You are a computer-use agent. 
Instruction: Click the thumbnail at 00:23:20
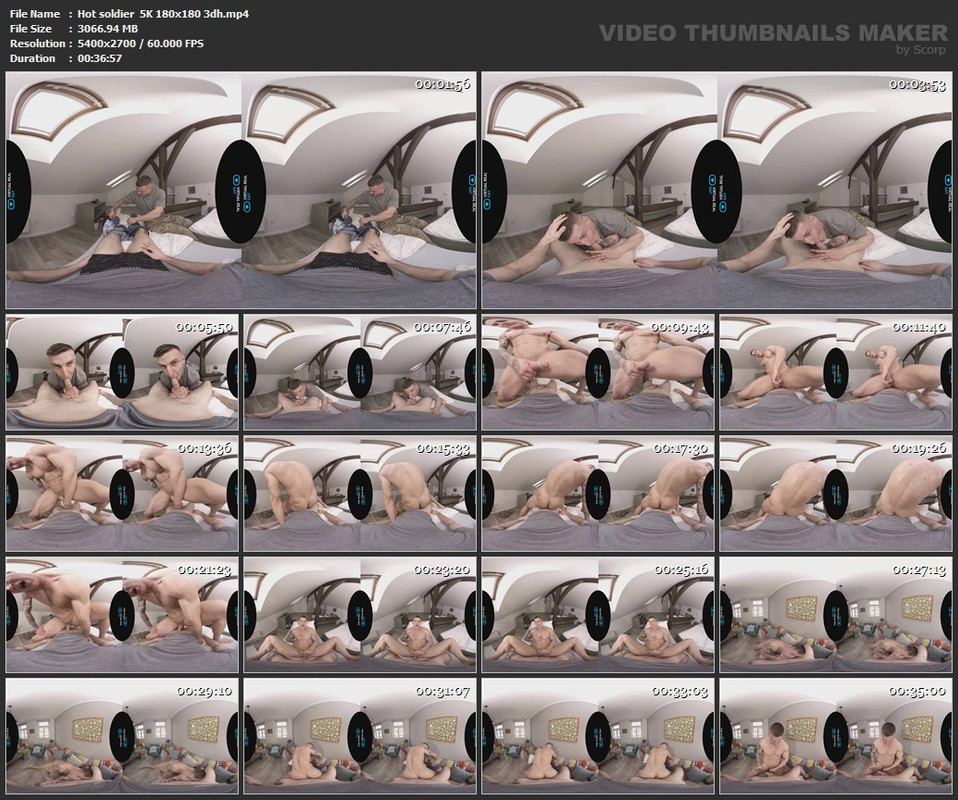click(x=360, y=615)
